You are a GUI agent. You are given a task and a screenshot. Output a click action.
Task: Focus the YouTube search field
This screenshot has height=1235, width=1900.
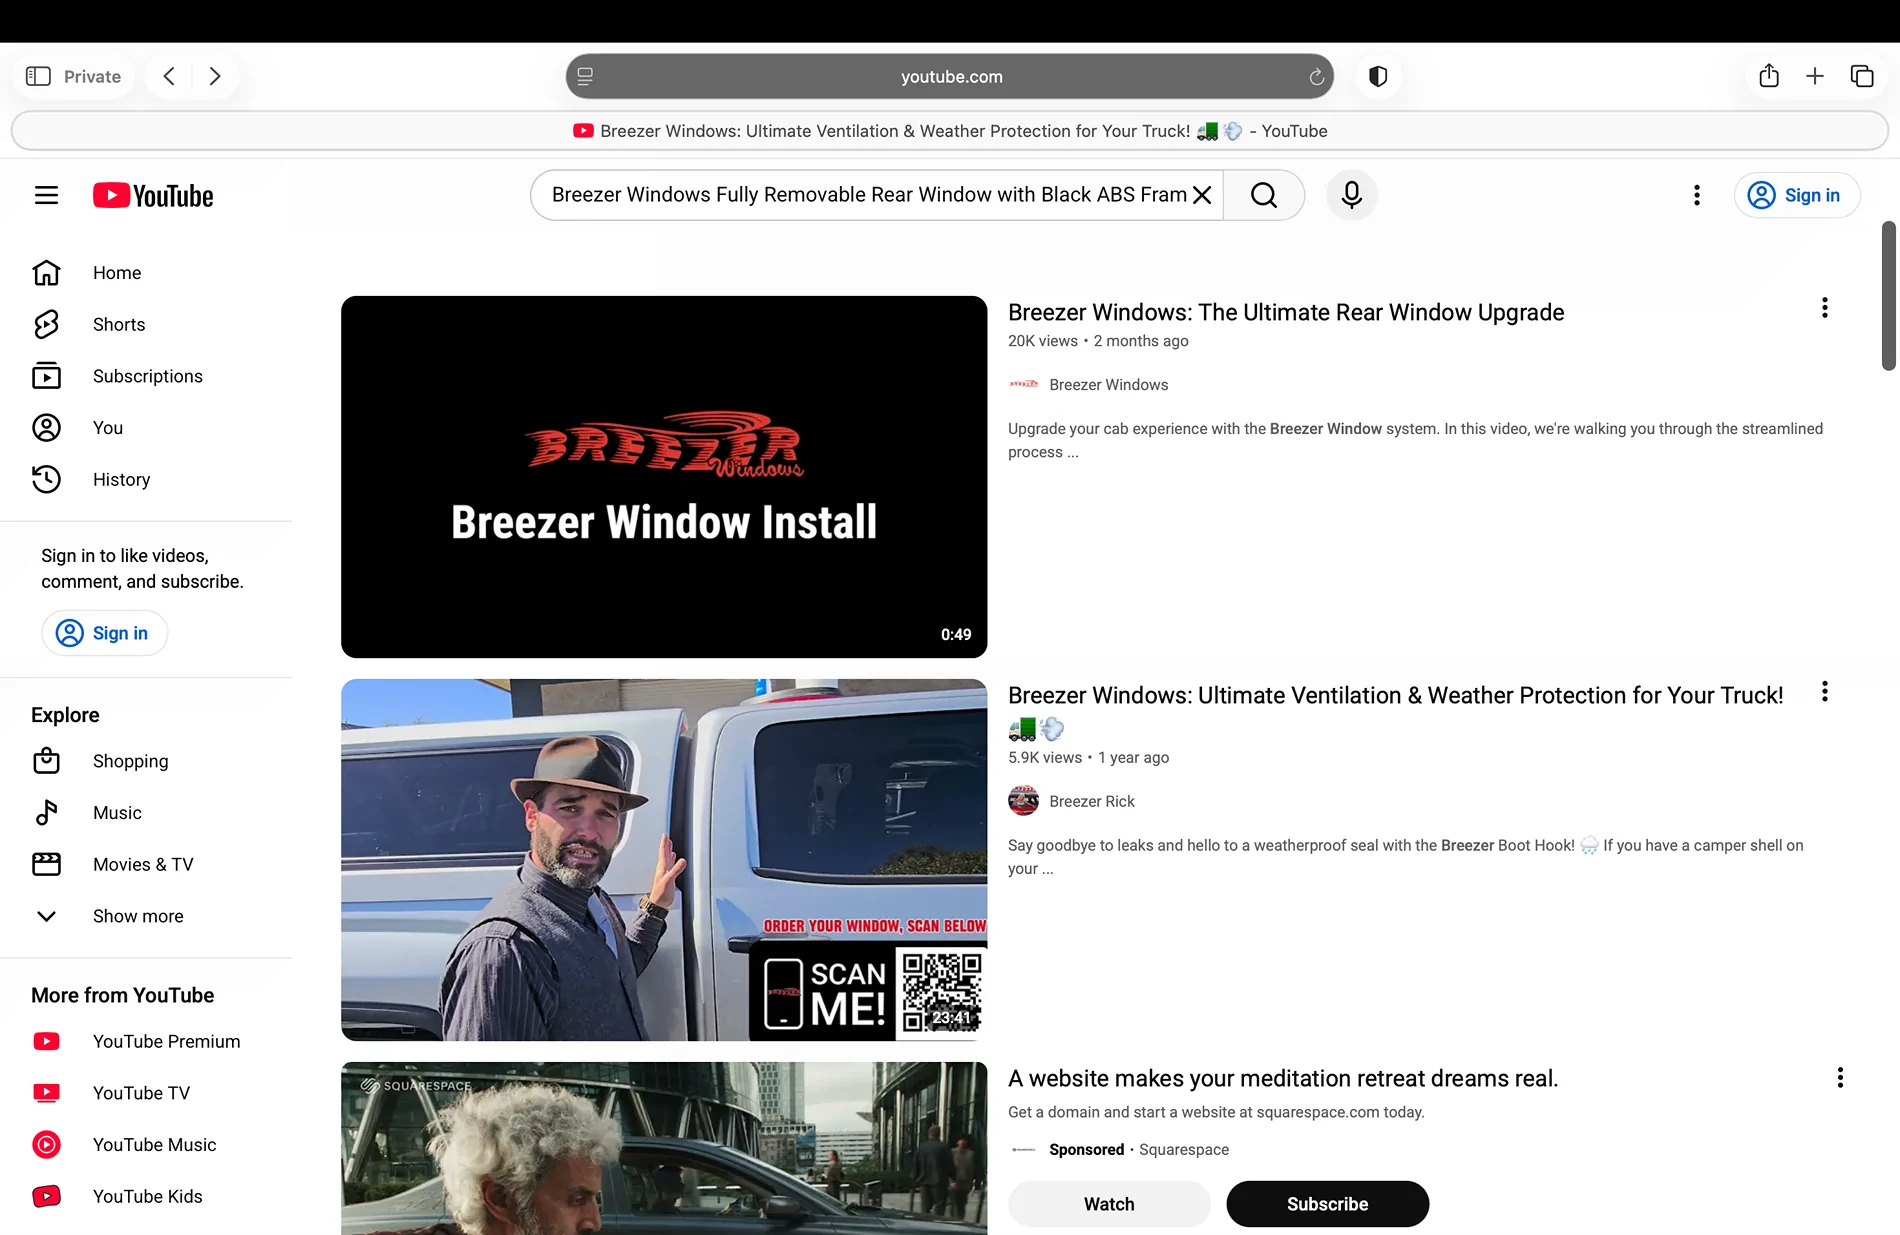(x=868, y=195)
